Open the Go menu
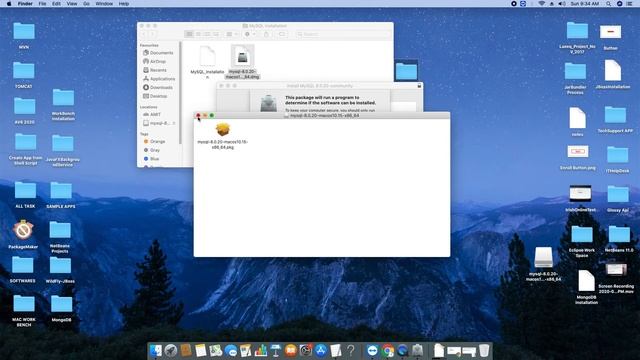 [x=86, y=4]
